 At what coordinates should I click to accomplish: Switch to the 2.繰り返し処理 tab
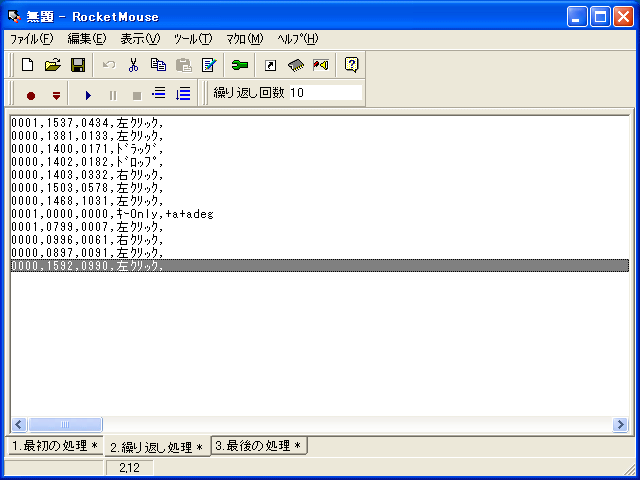click(x=157, y=447)
